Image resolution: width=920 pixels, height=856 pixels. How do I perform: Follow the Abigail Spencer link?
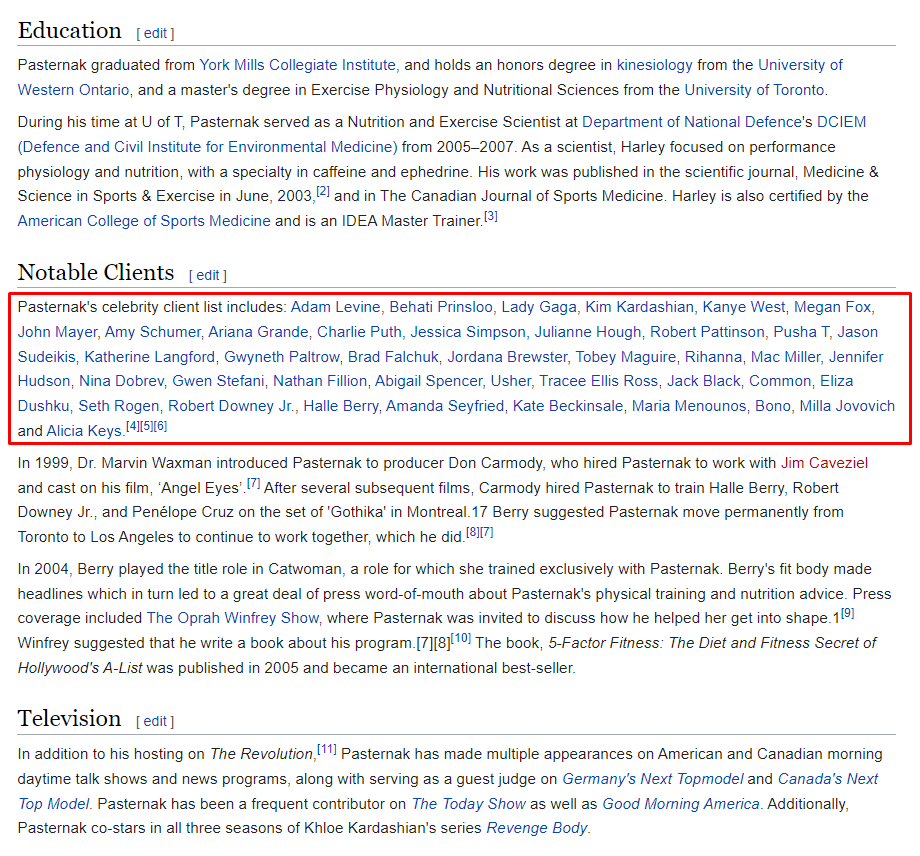tap(428, 381)
